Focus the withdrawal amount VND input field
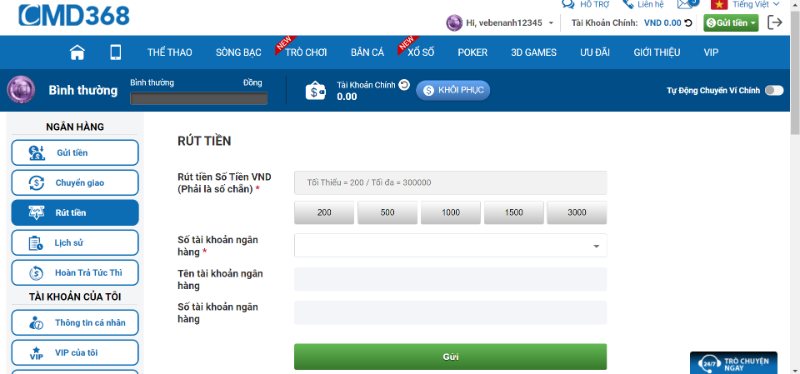The image size is (800, 374). tap(451, 183)
